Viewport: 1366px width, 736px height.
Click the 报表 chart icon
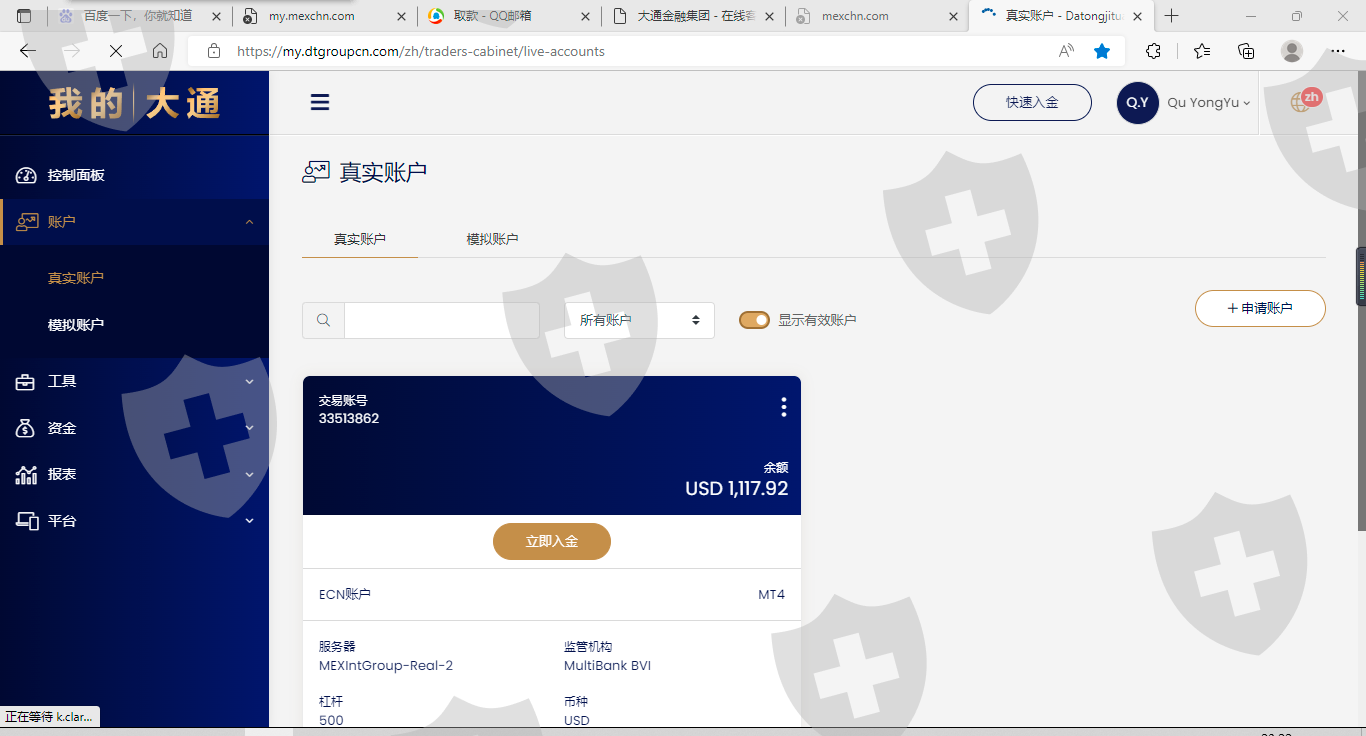[26, 474]
